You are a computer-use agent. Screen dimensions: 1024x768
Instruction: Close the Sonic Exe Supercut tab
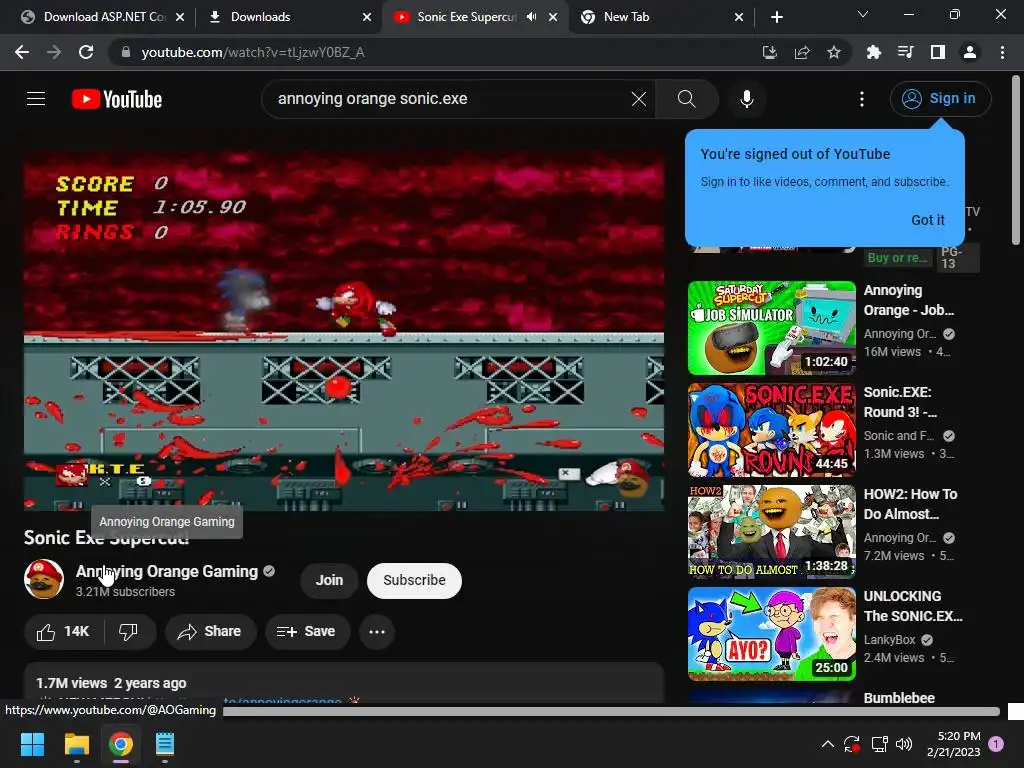553,17
